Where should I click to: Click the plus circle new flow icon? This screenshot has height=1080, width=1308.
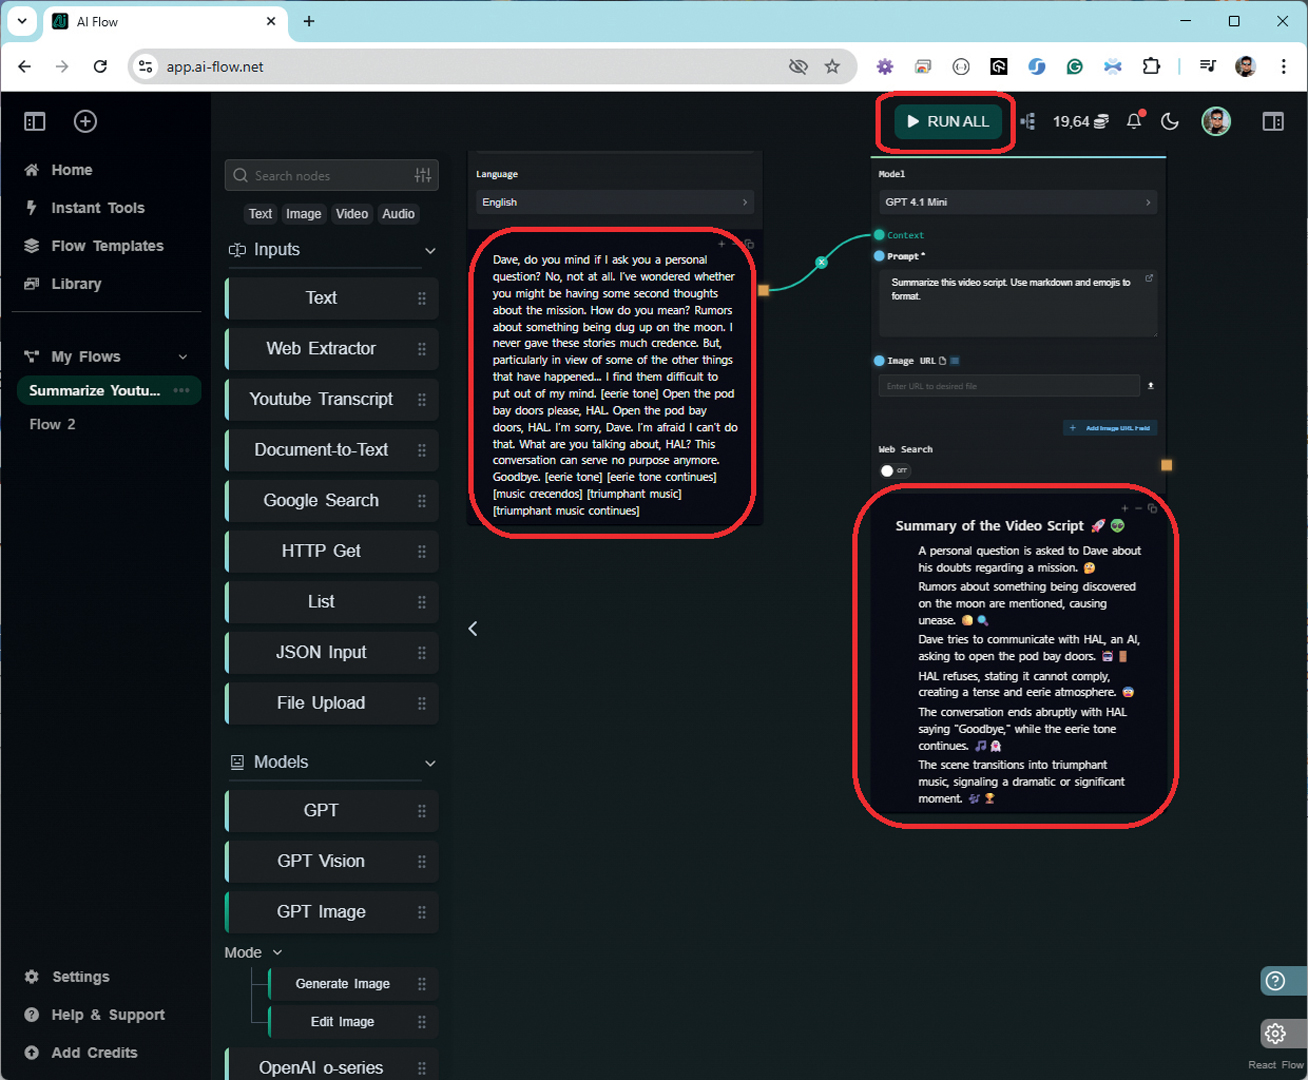click(x=85, y=121)
